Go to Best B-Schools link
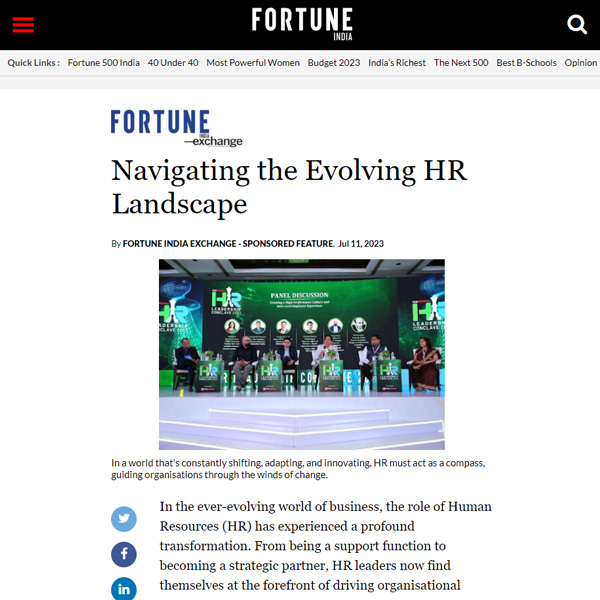 (526, 62)
